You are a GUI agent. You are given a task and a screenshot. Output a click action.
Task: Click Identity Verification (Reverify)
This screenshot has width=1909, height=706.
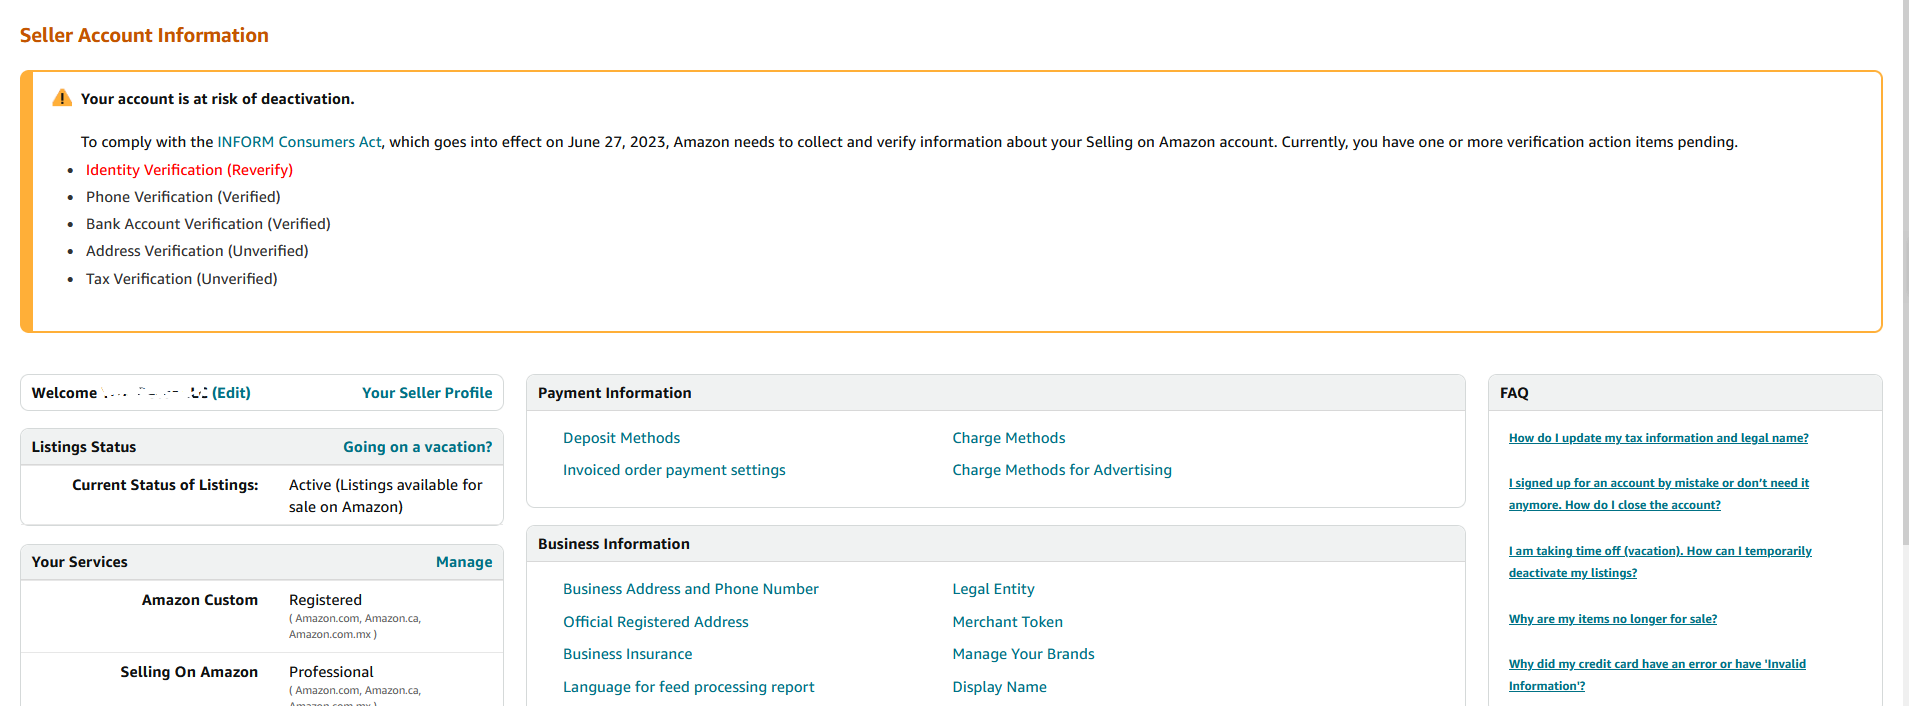pyautogui.click(x=189, y=170)
